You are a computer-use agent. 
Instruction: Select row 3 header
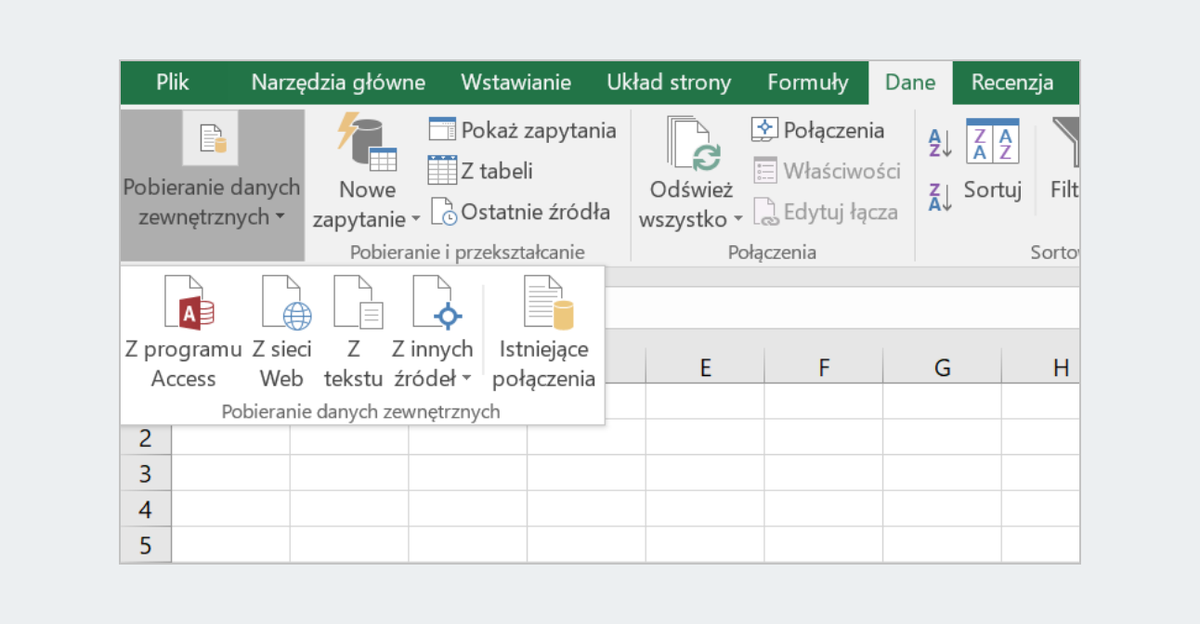pos(146,474)
